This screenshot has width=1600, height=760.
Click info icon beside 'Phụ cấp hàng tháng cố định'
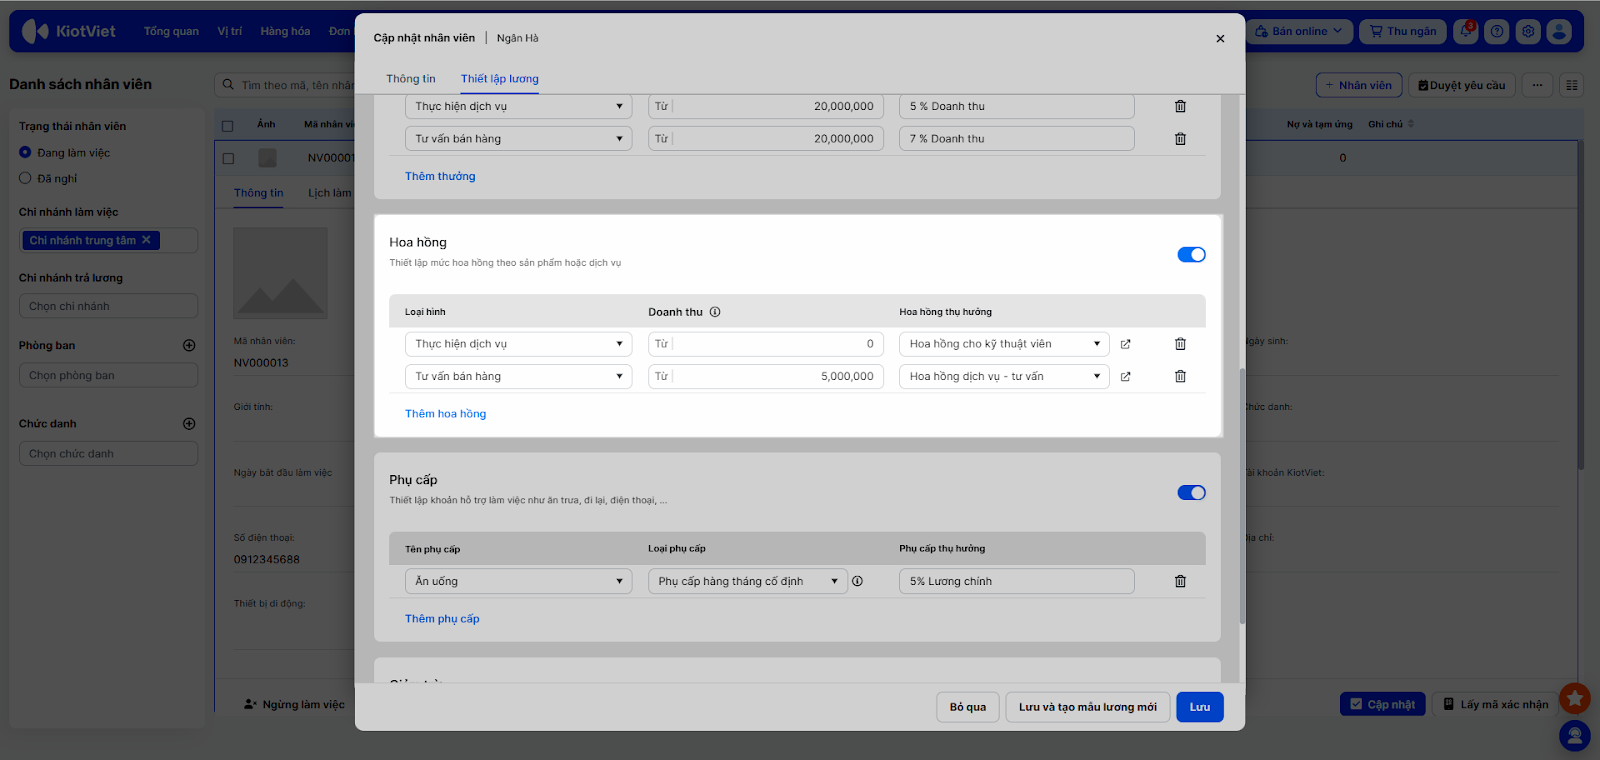coord(857,581)
